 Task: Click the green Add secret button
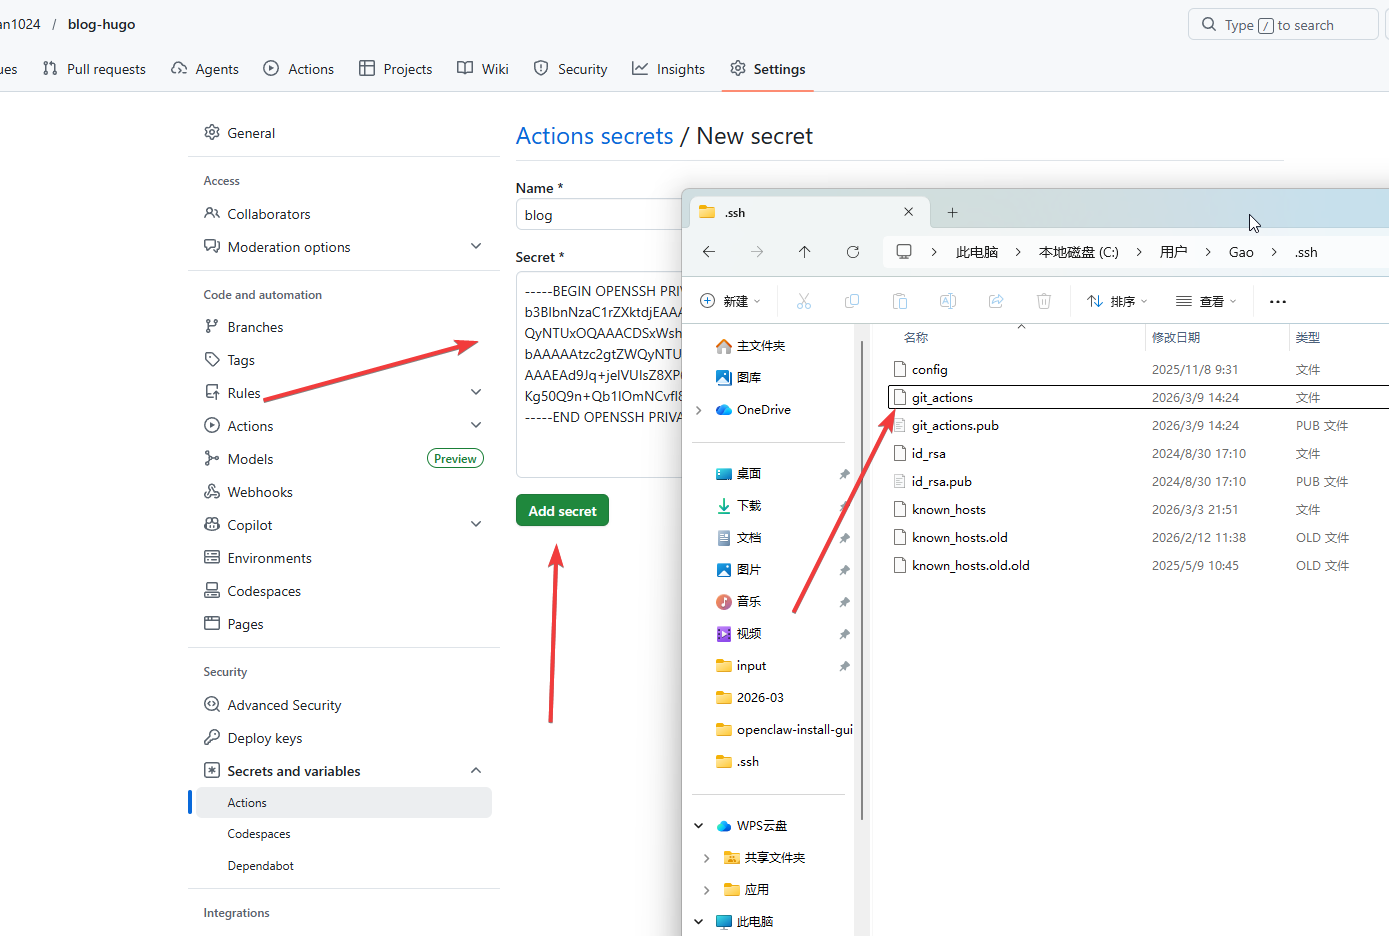[562, 511]
